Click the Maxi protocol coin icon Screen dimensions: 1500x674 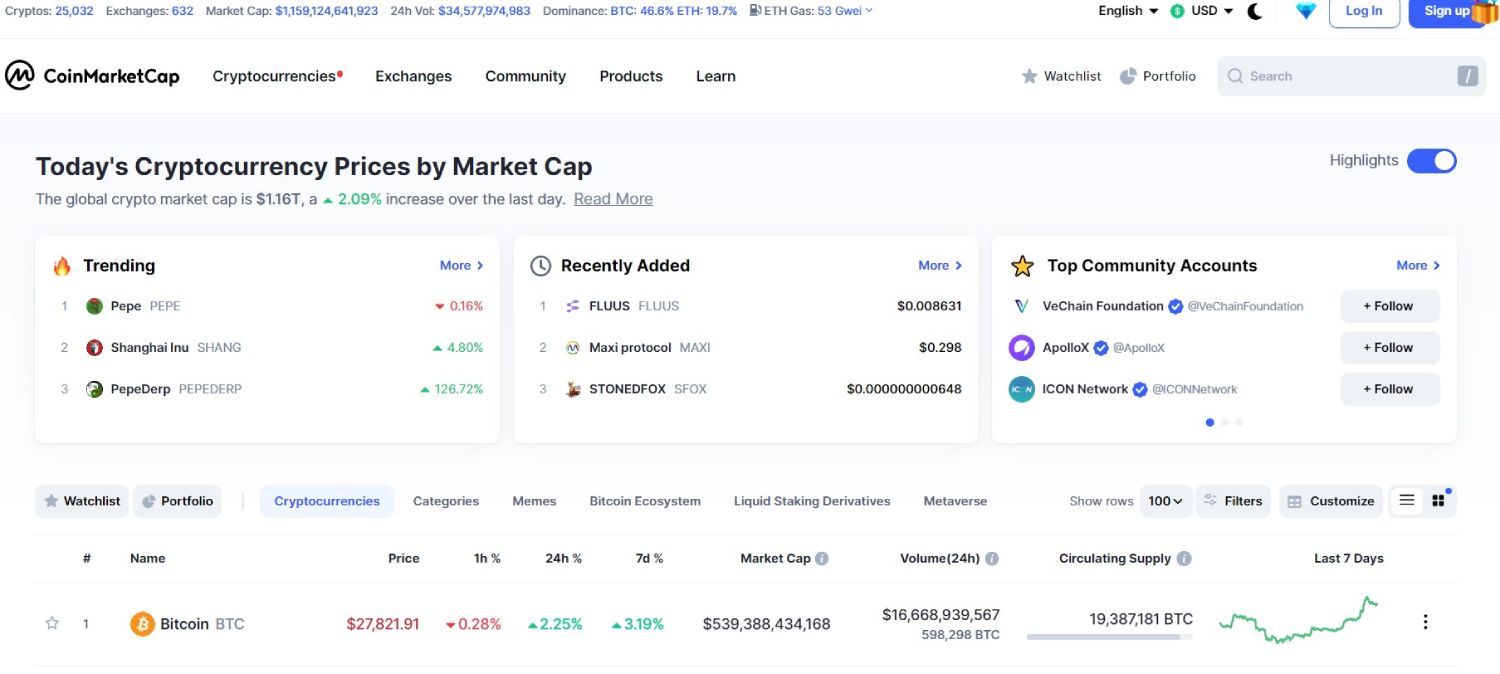[x=573, y=348]
